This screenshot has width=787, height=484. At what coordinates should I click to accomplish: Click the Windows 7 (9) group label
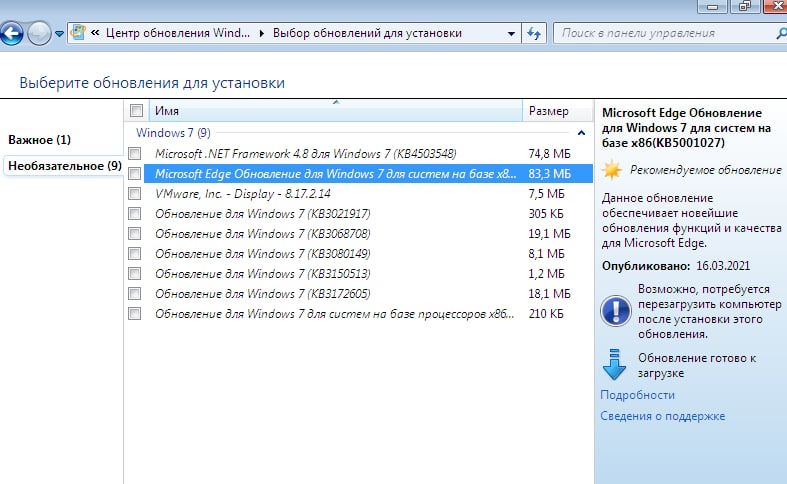pos(173,133)
